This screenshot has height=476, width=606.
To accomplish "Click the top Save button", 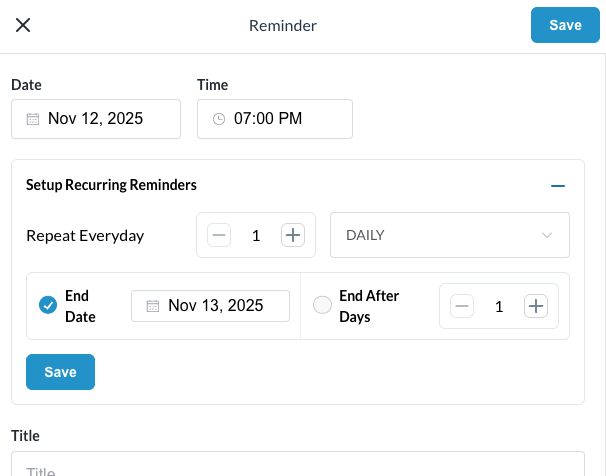I will (x=565, y=25).
